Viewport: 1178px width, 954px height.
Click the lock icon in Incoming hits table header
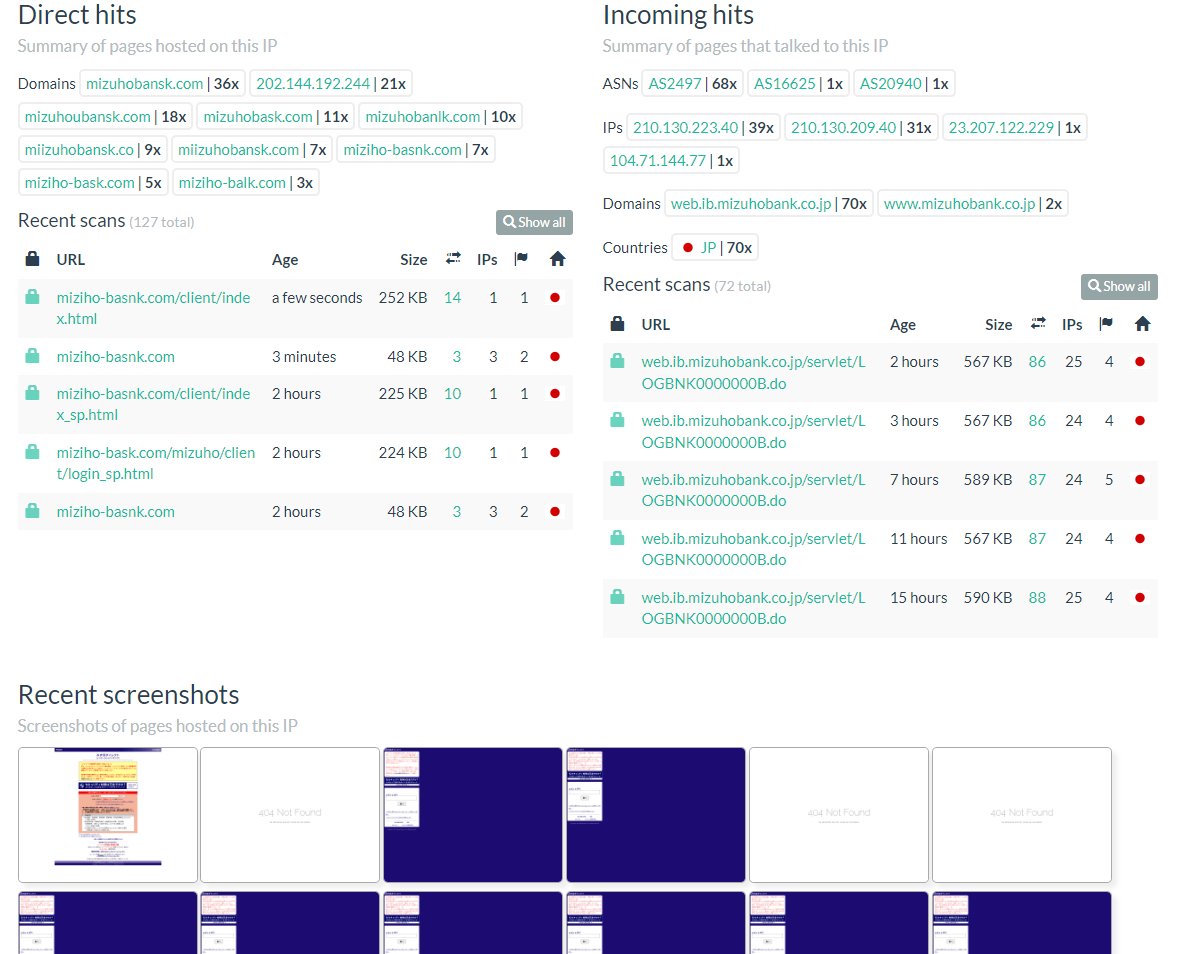618,324
